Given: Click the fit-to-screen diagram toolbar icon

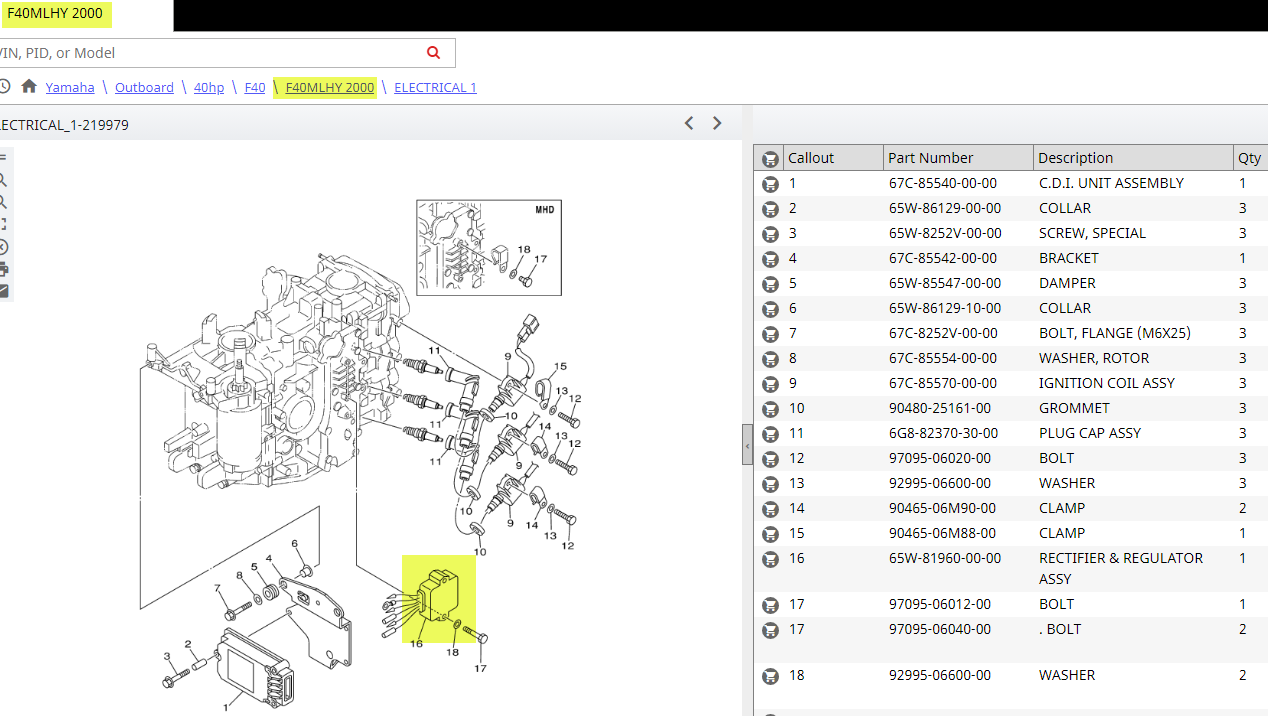Looking at the screenshot, I should click(x=3, y=224).
